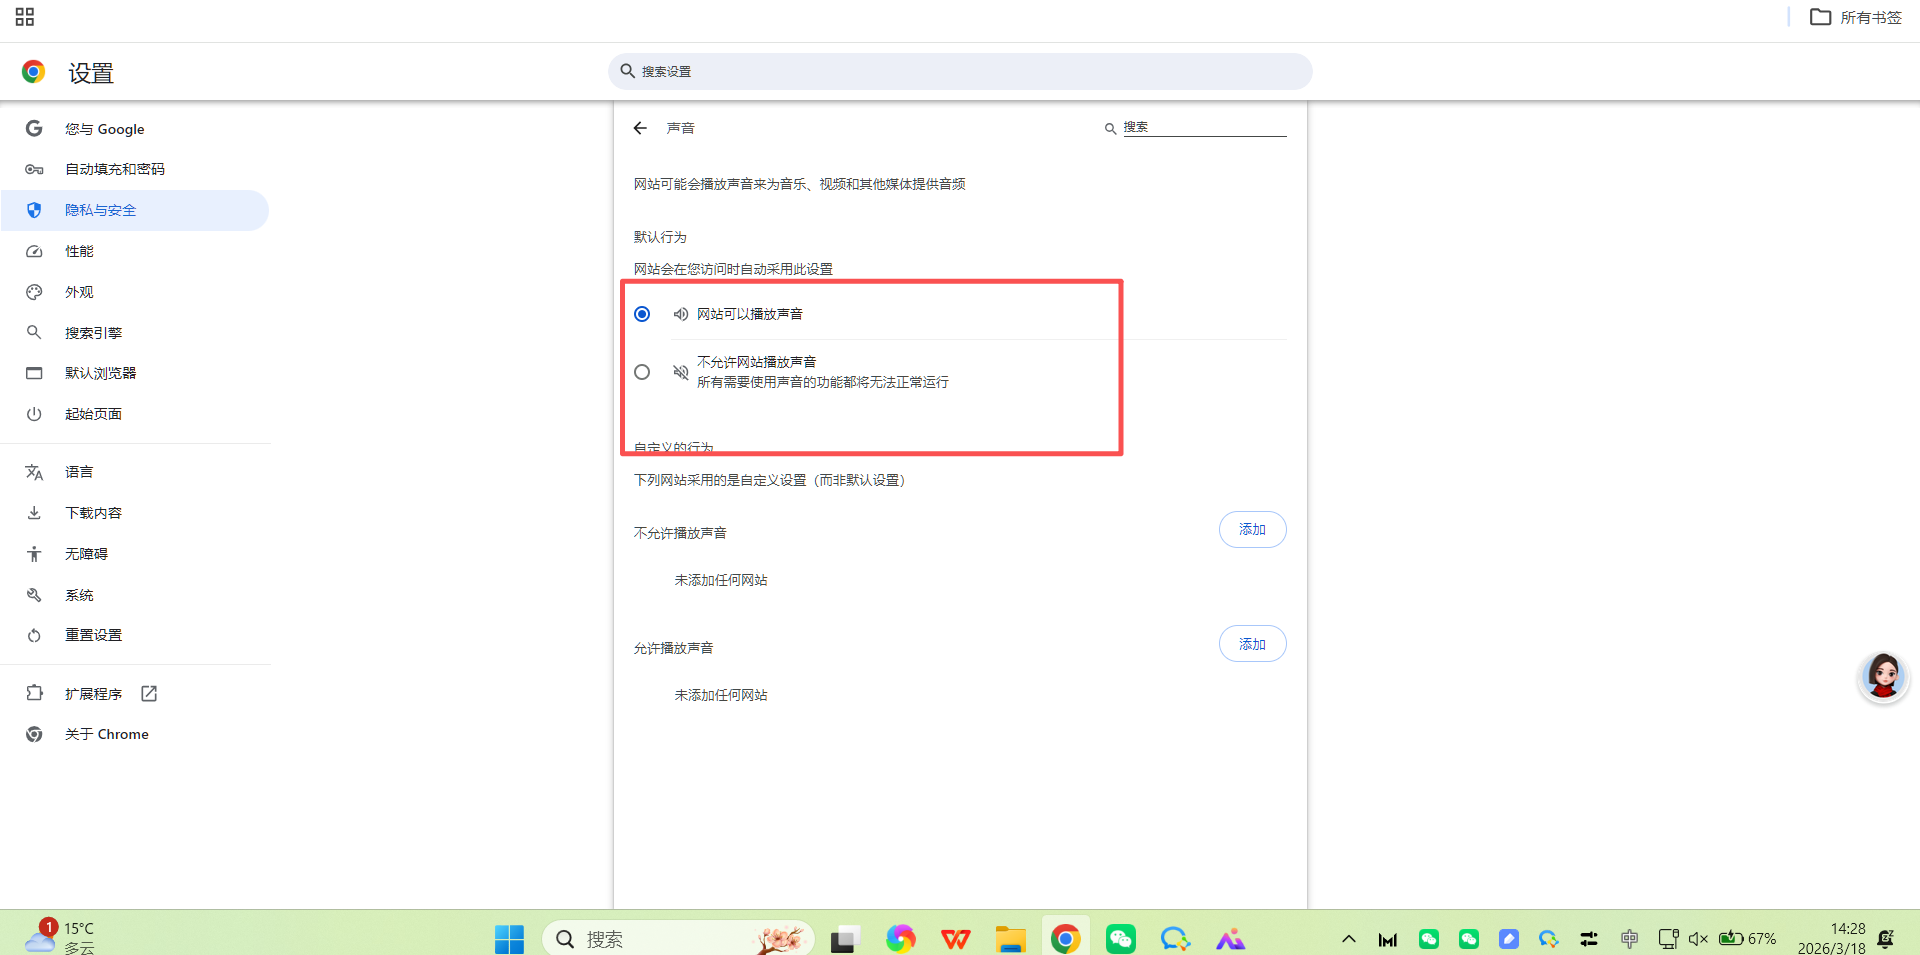Click the wrench icon for 系统
The width and height of the screenshot is (1920, 955).
(x=34, y=595)
